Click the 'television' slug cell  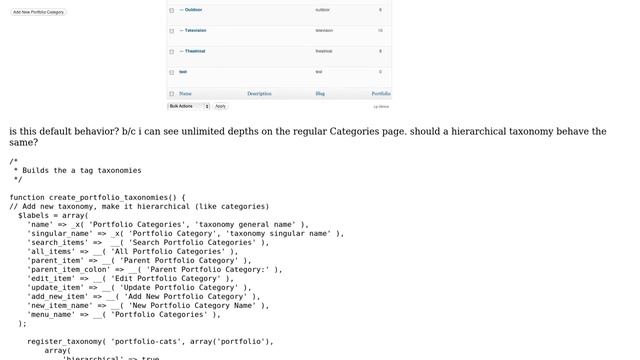pyautogui.click(x=324, y=31)
